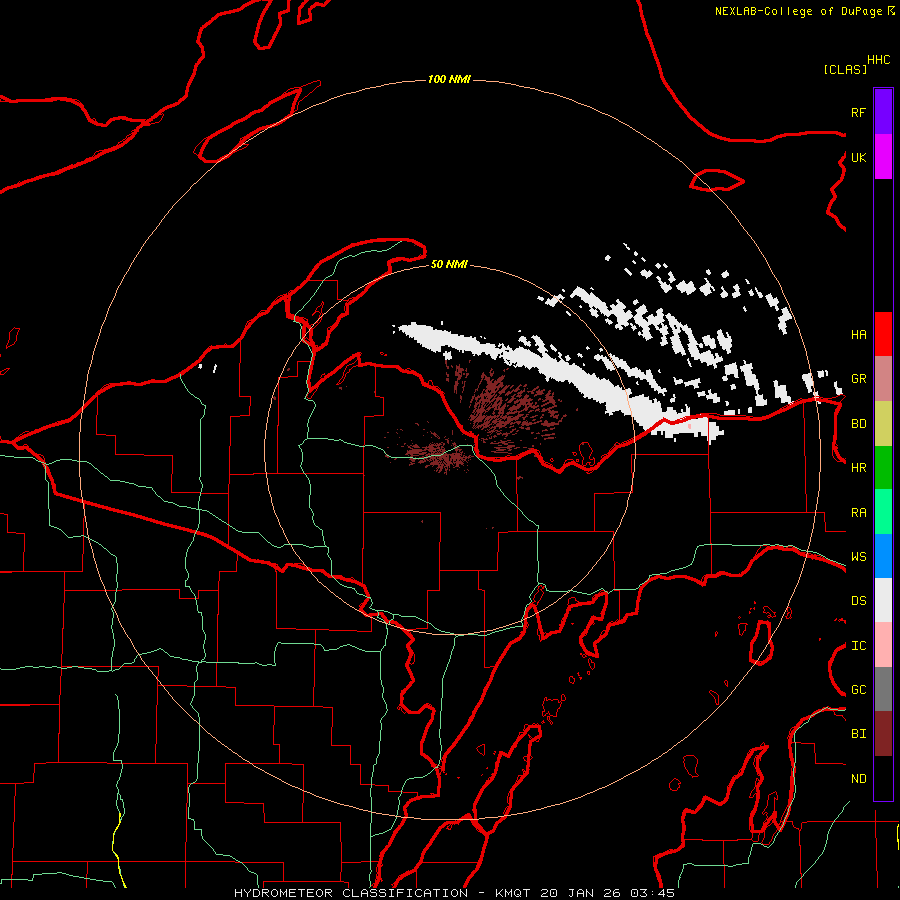Click the RA legend label
900x900 pixels.
(858, 513)
